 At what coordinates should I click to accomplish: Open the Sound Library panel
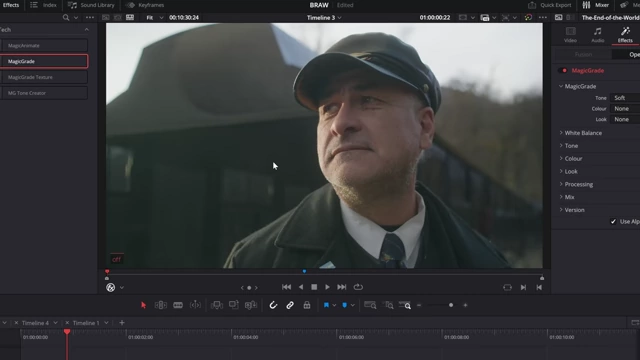pos(91,5)
